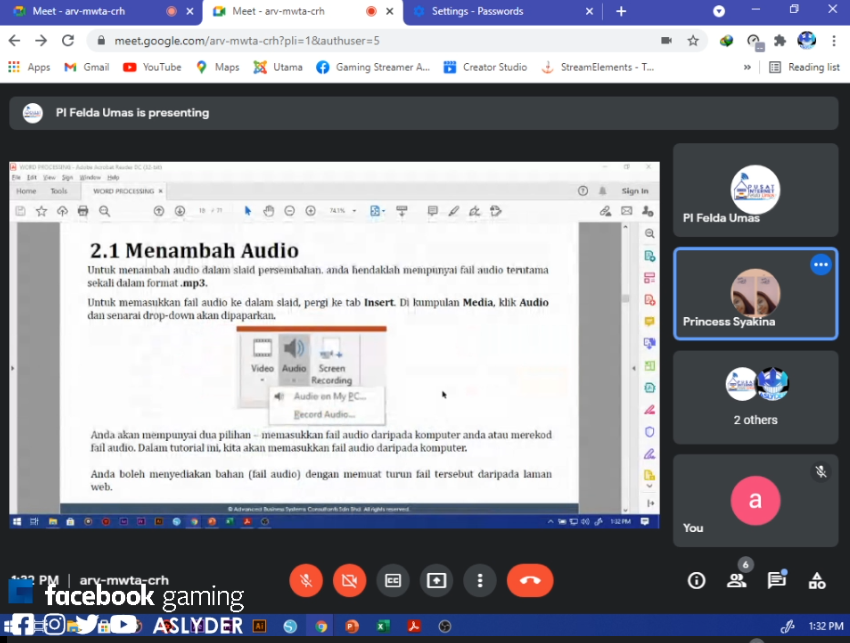Unmute the microphone in Meet
The image size is (850, 643).
click(x=306, y=580)
